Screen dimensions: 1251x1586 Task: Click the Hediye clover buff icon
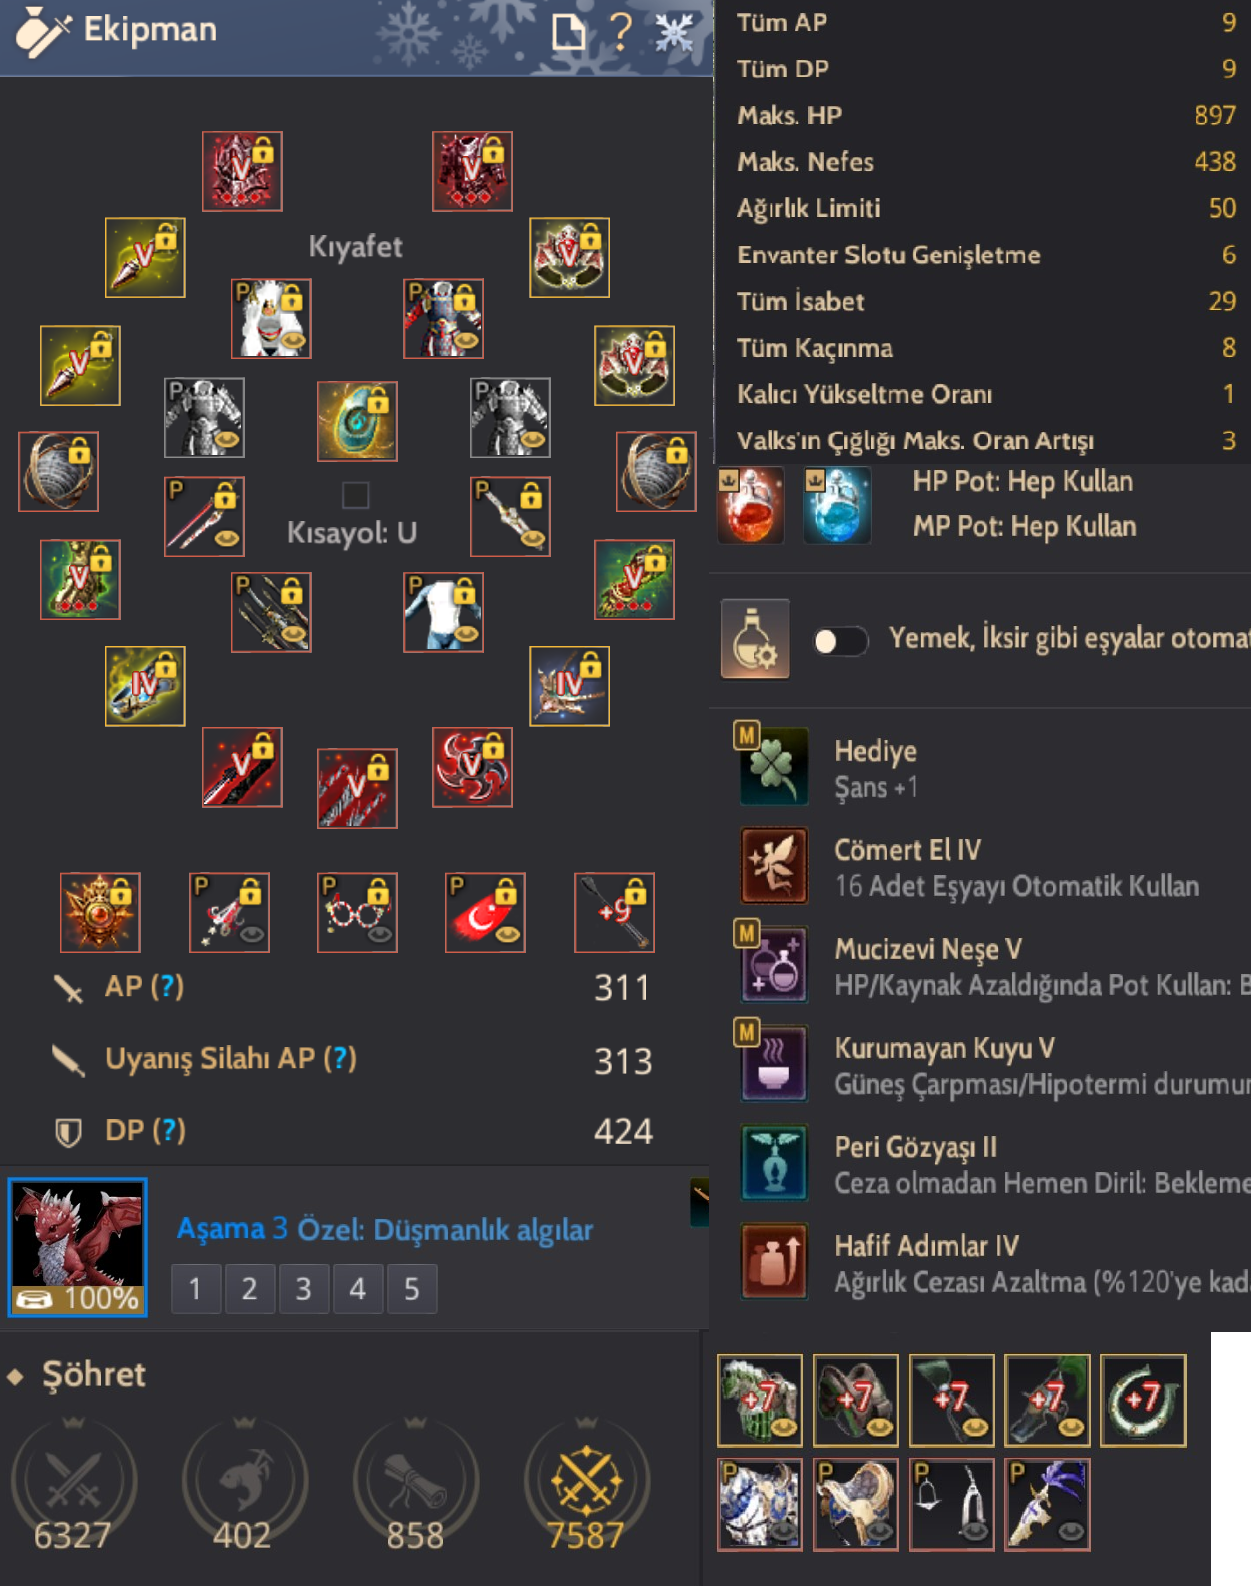click(x=773, y=765)
